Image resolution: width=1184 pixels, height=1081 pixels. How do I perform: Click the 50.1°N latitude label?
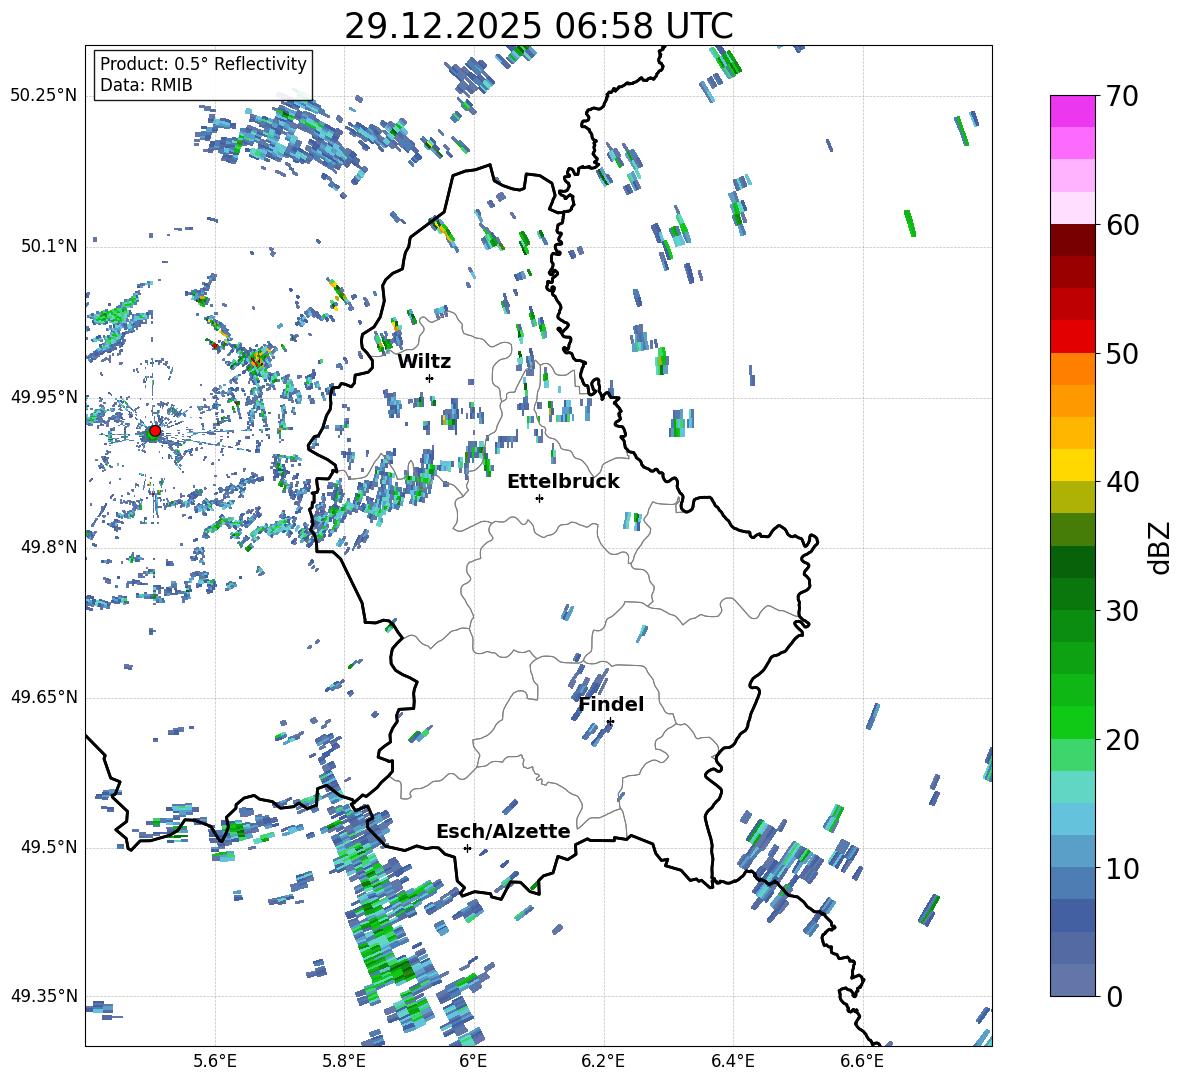[x=49, y=246]
